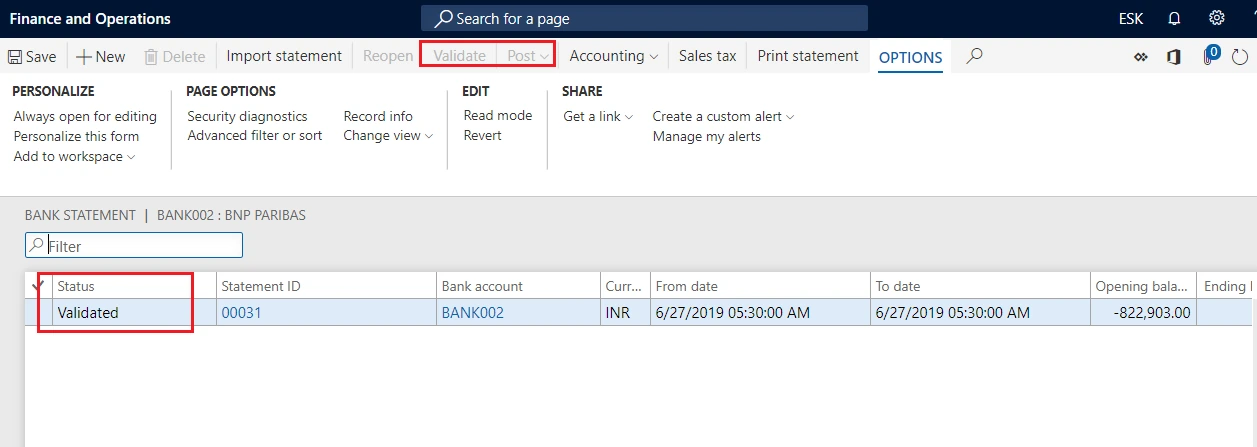The image size is (1257, 447).
Task: Click the New plus icon
Action: click(x=84, y=57)
